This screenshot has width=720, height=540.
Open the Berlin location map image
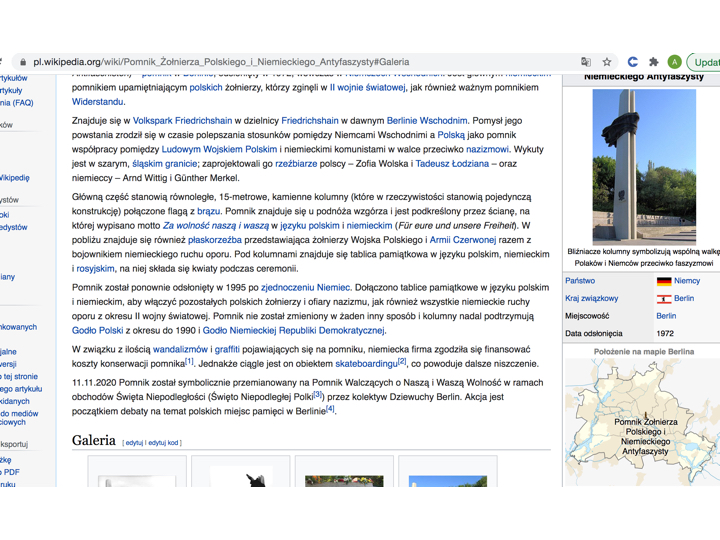[x=642, y=422]
